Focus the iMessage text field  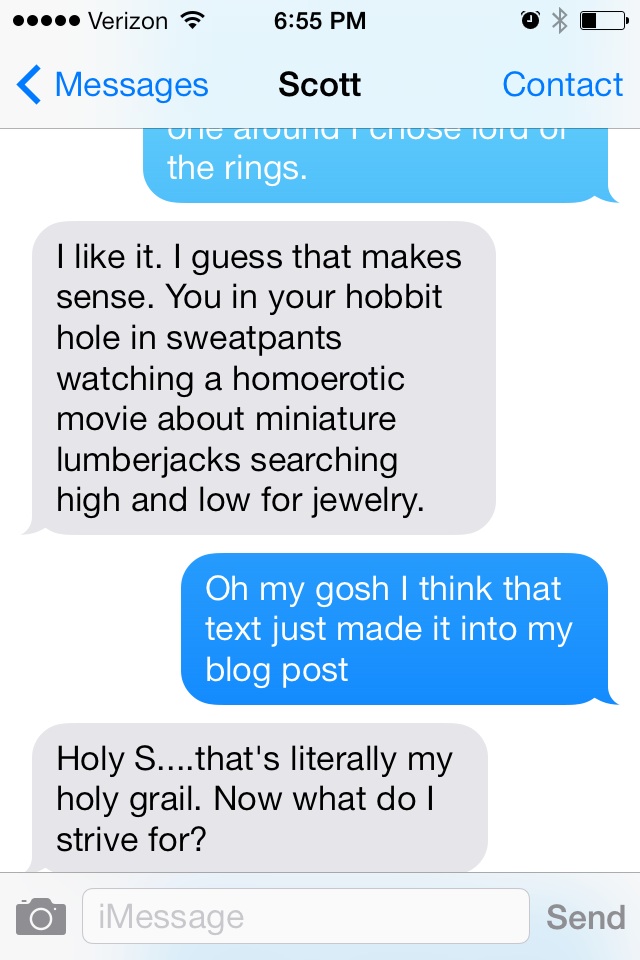coord(306,916)
